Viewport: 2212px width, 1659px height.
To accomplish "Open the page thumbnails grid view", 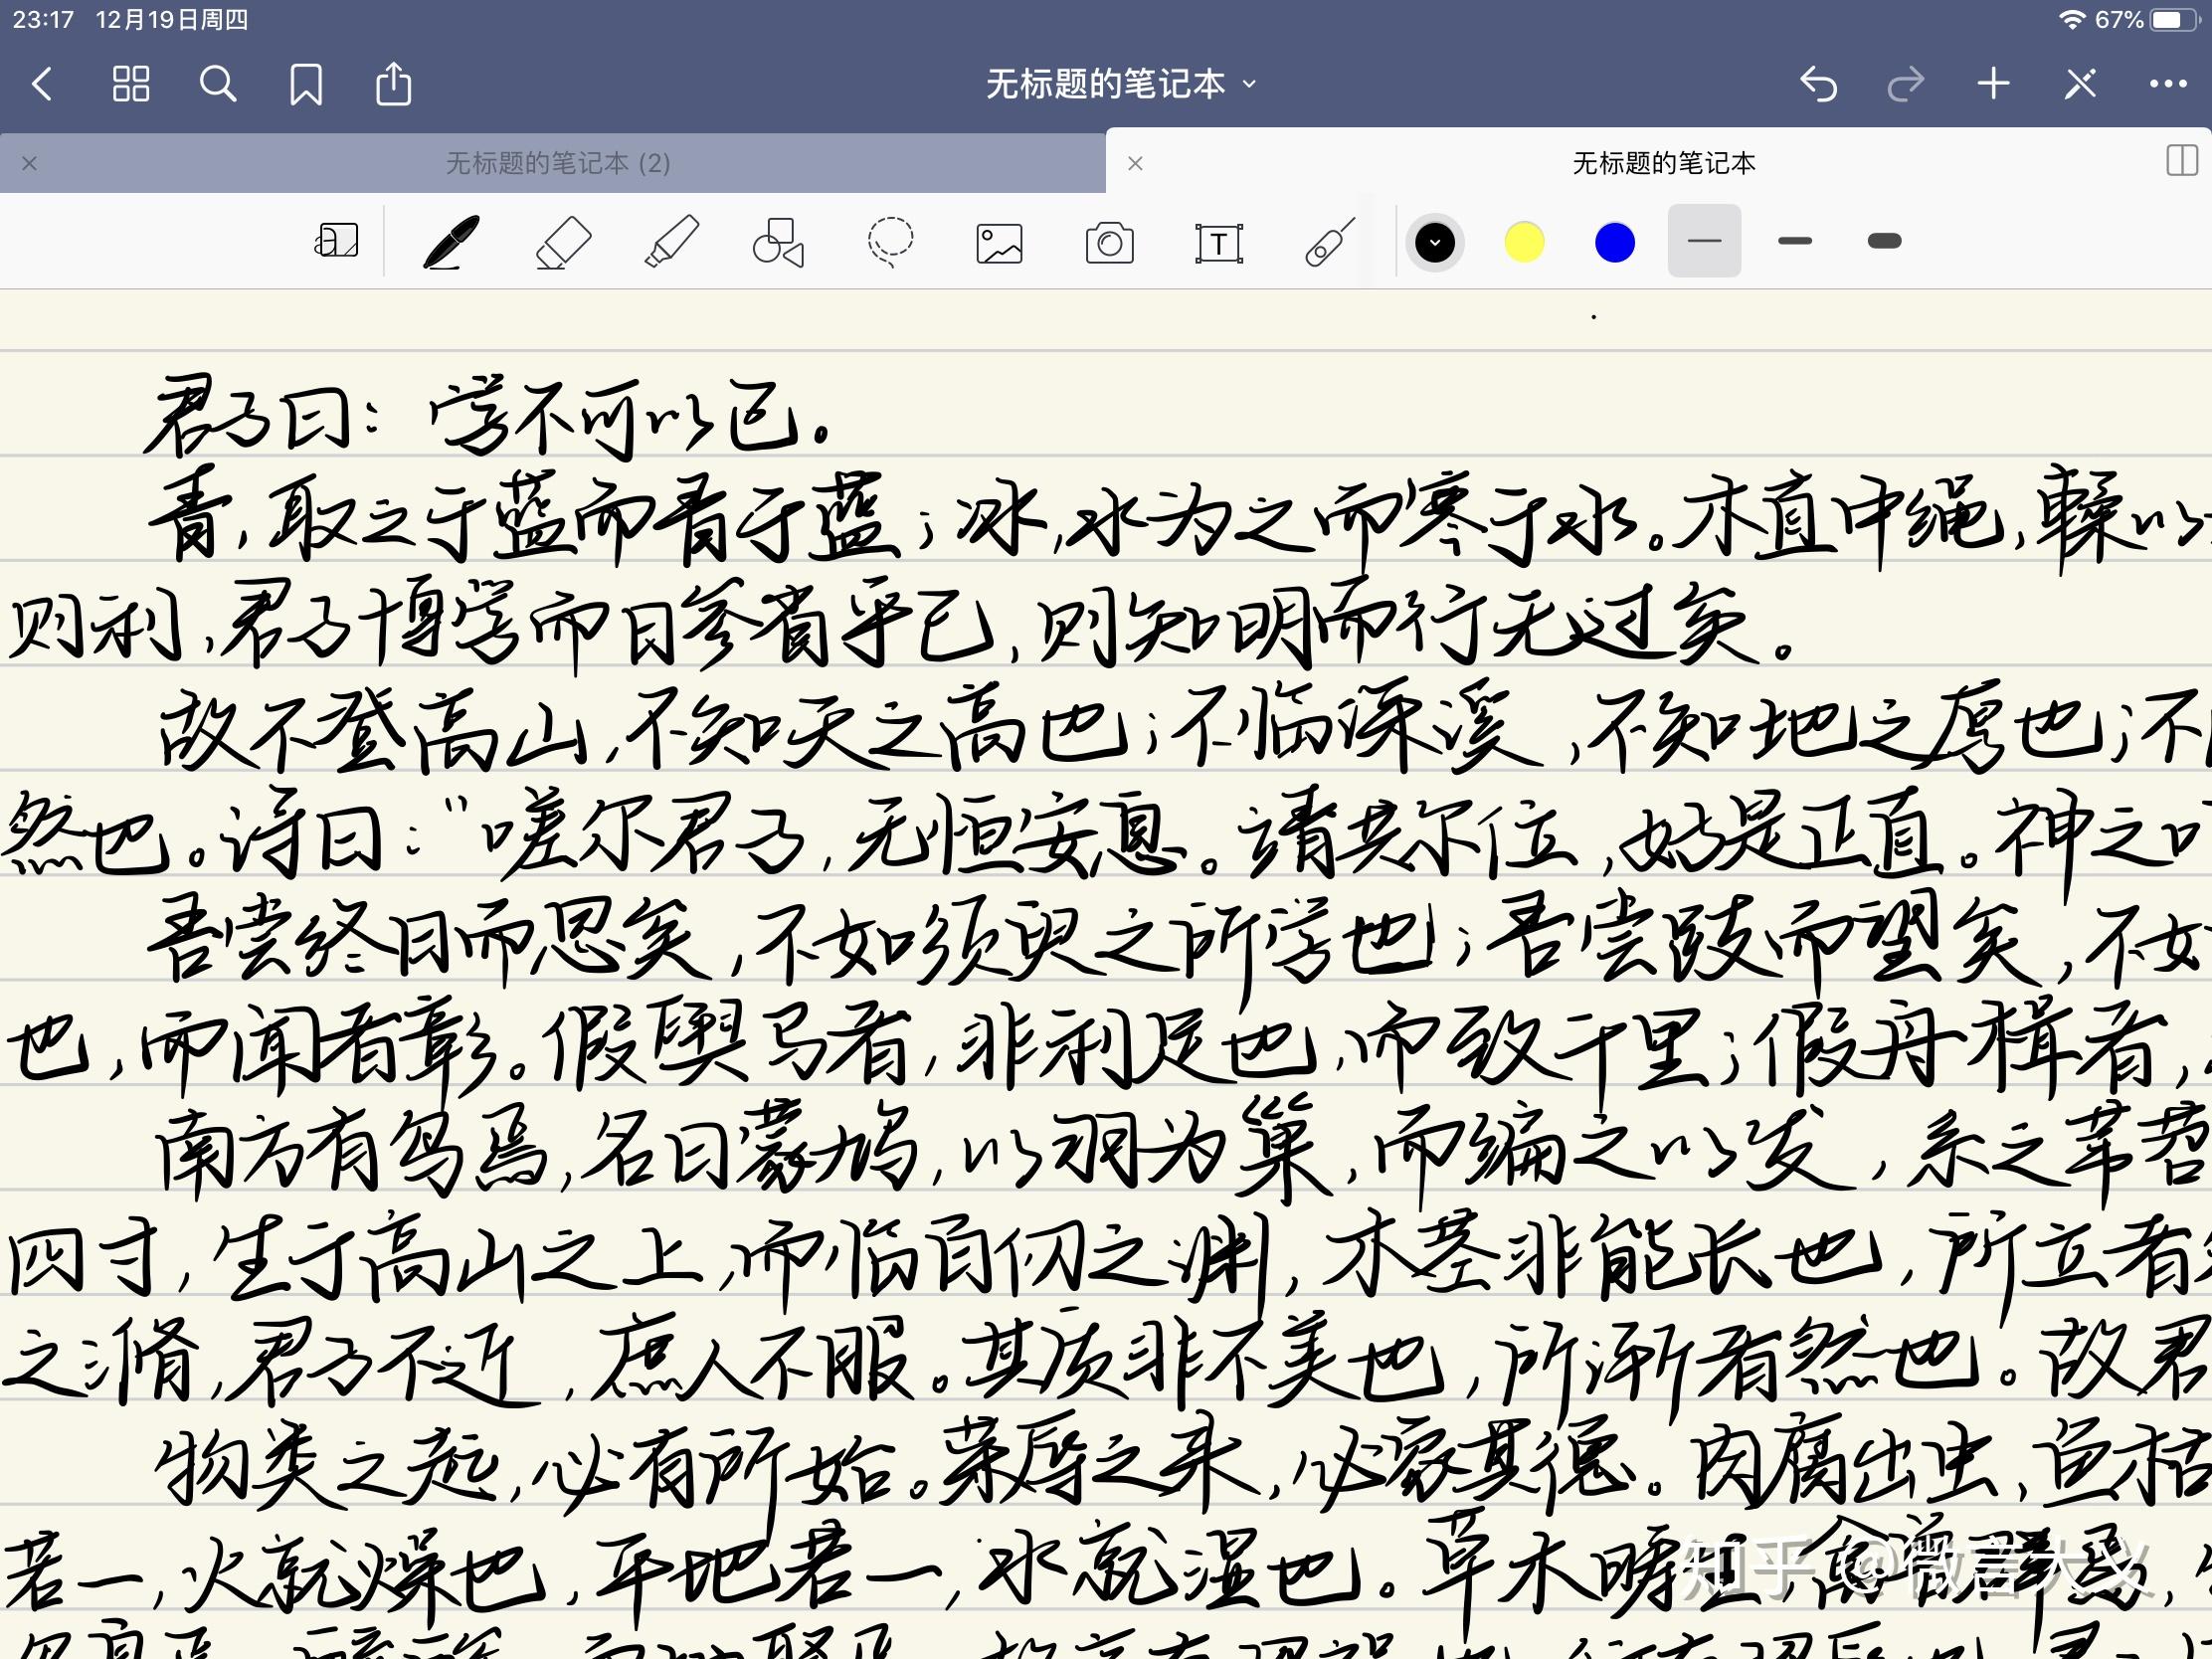I will [130, 84].
